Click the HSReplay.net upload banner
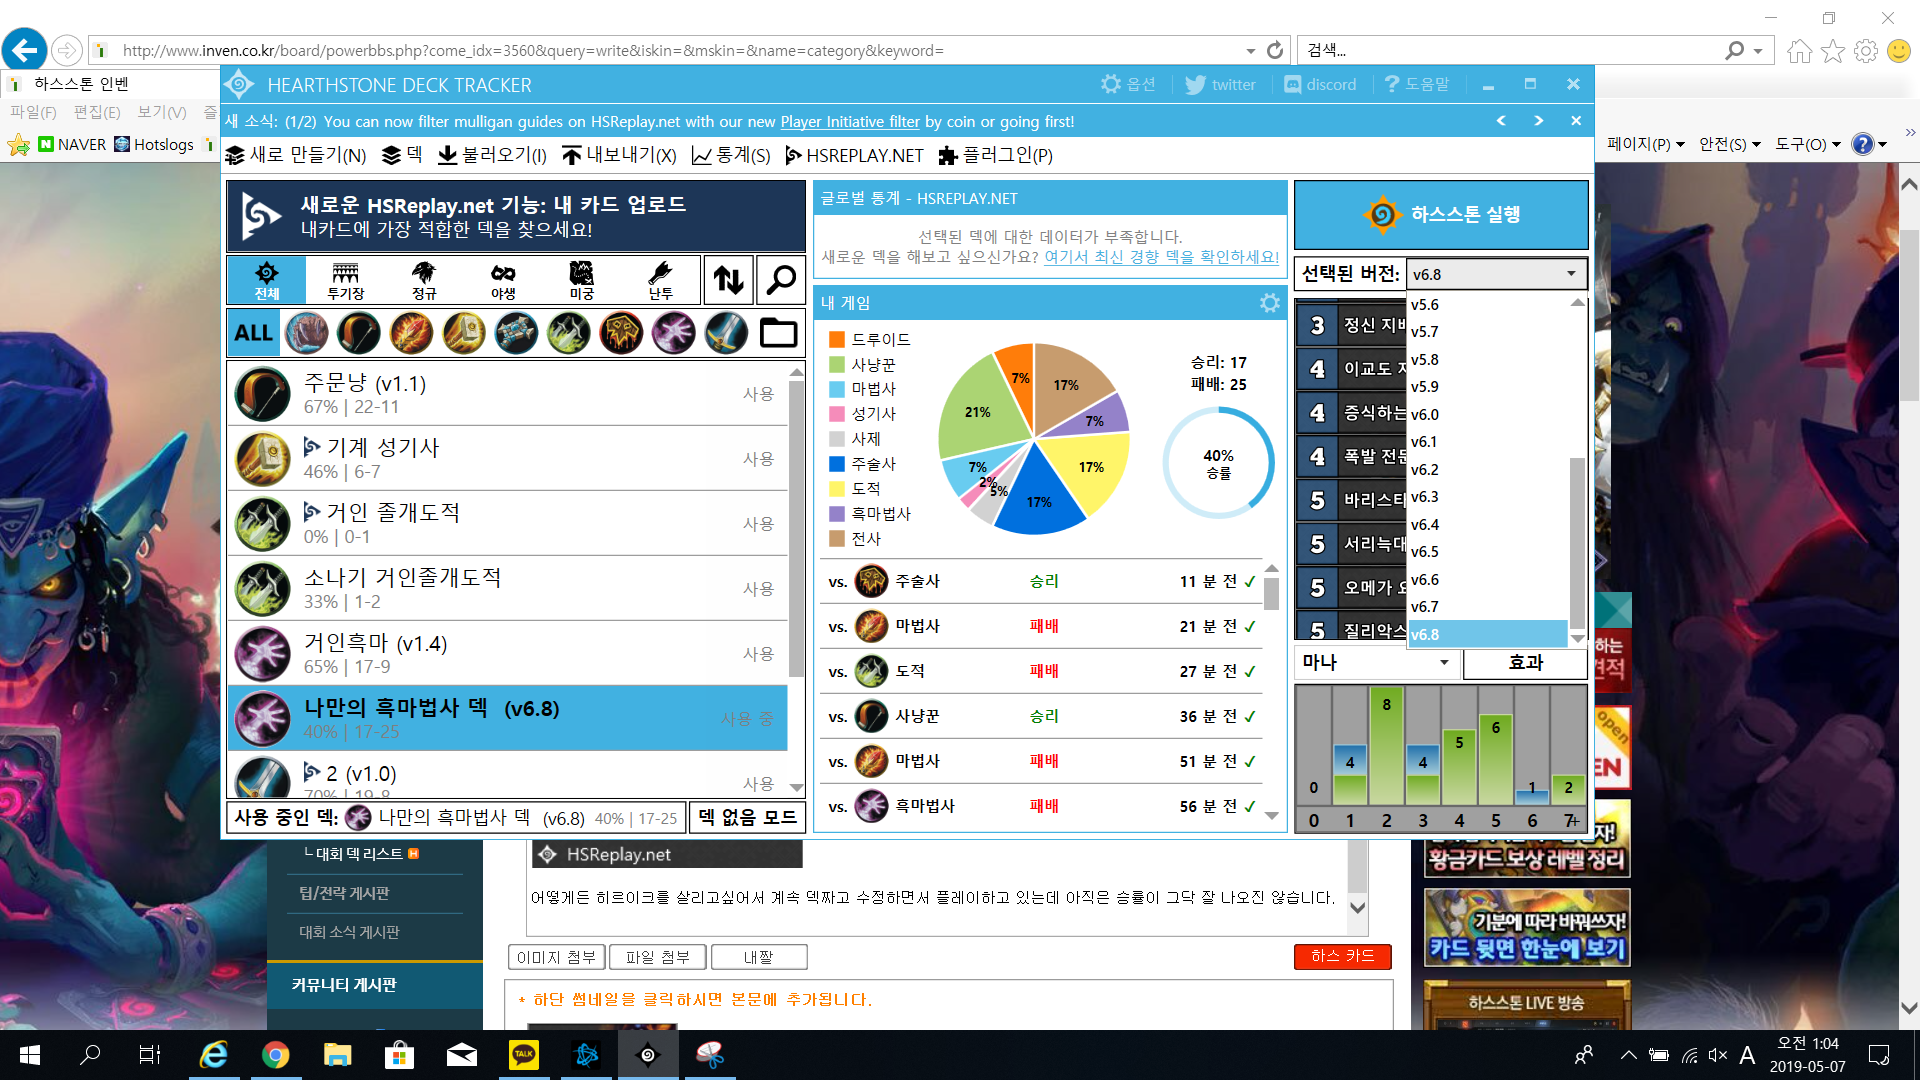The width and height of the screenshot is (1920, 1080). pyautogui.click(x=516, y=216)
